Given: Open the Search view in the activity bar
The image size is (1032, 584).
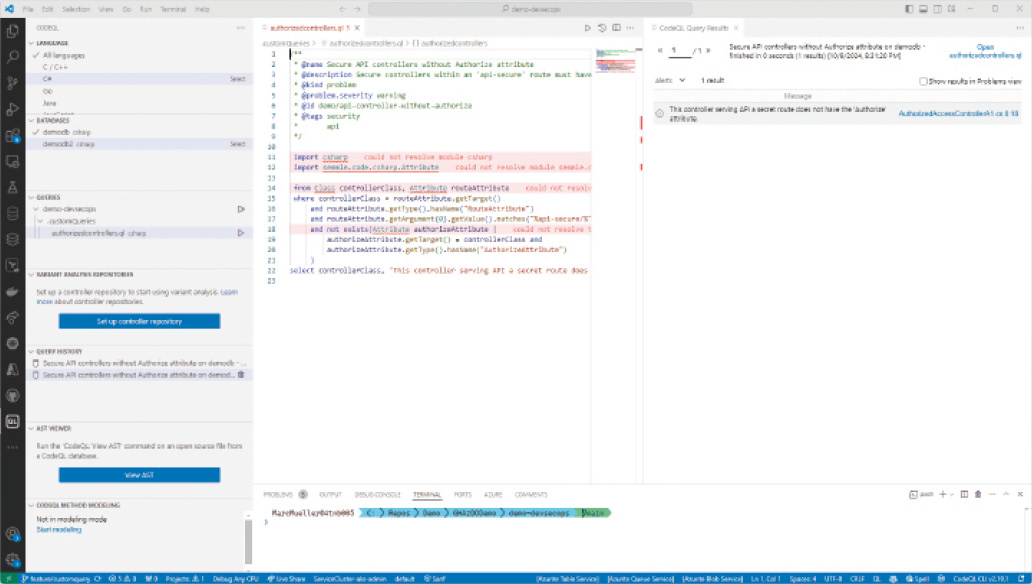Looking at the screenshot, I should 12,57.
